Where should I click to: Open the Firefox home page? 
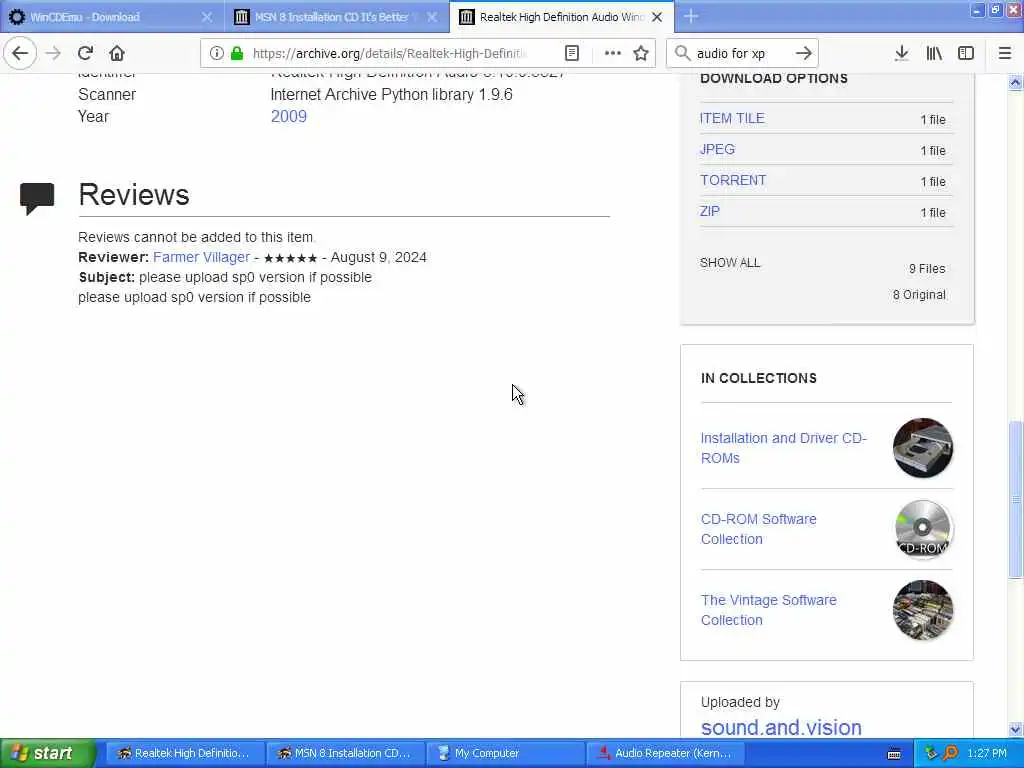(x=117, y=53)
